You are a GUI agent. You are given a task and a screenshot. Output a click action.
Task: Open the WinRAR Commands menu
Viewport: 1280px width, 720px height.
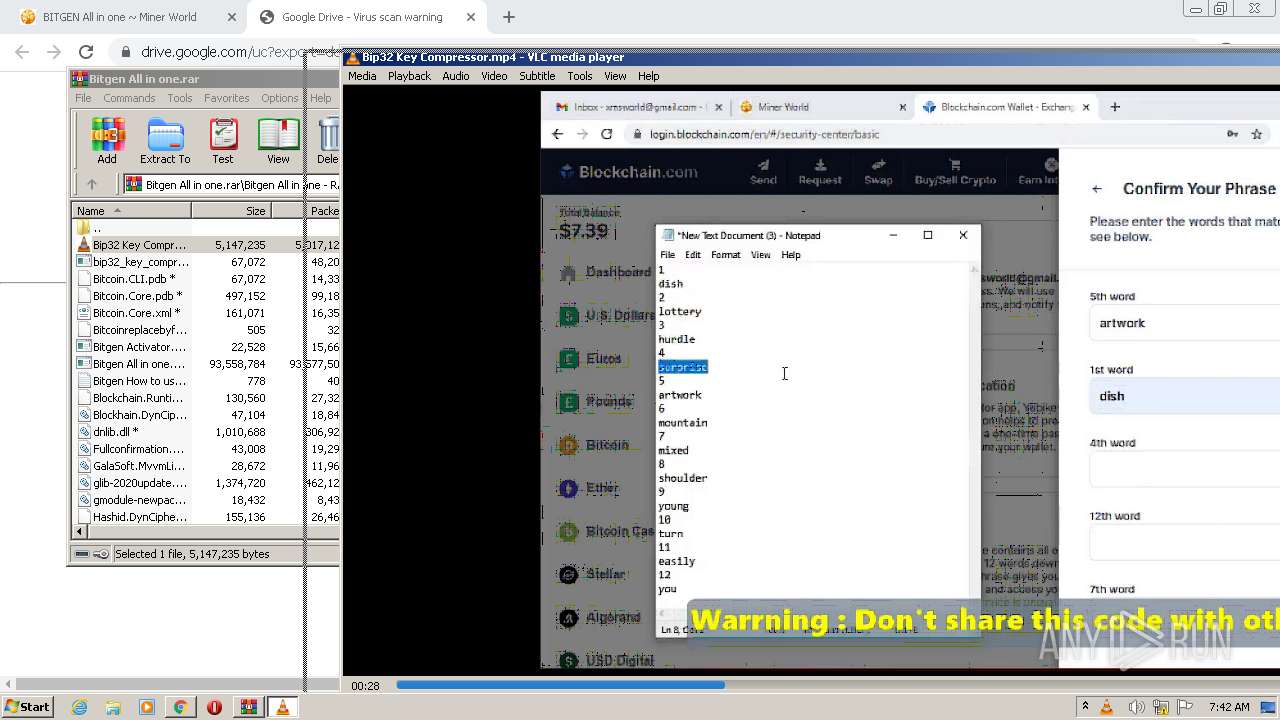129,98
